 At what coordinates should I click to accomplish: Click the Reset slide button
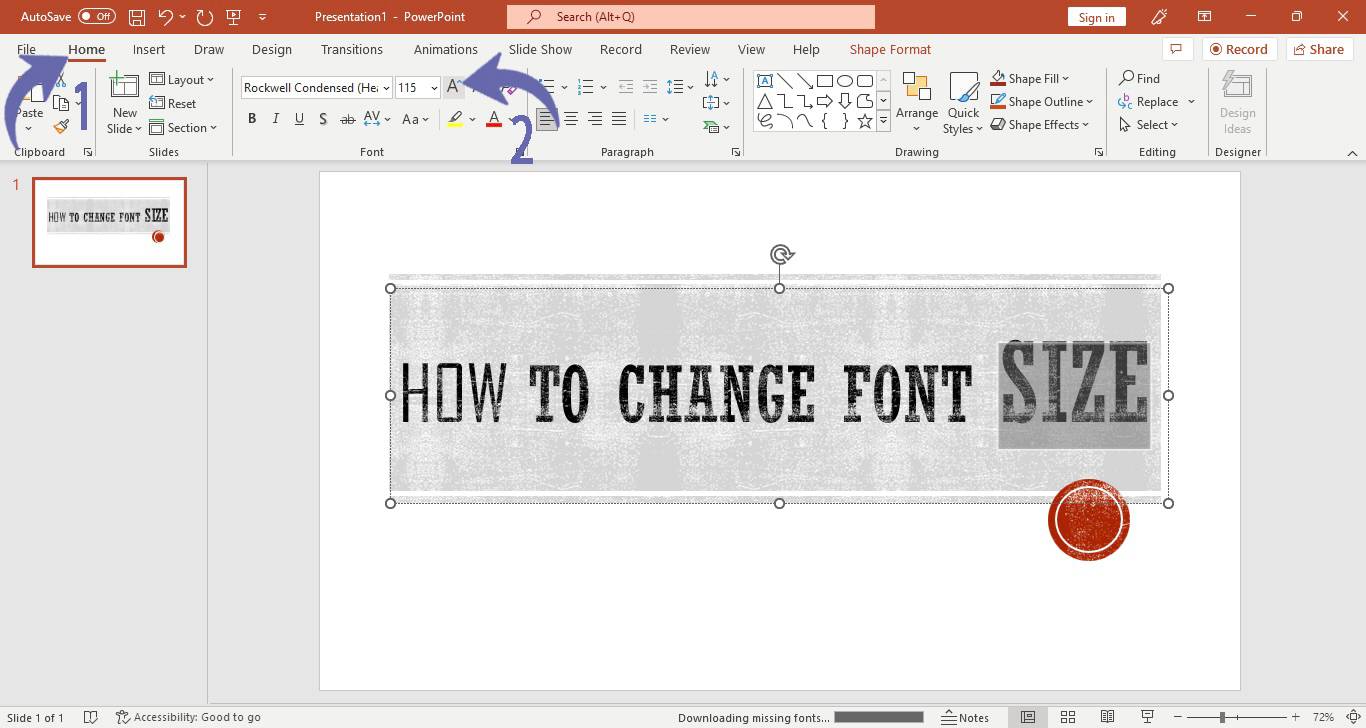tap(173, 104)
